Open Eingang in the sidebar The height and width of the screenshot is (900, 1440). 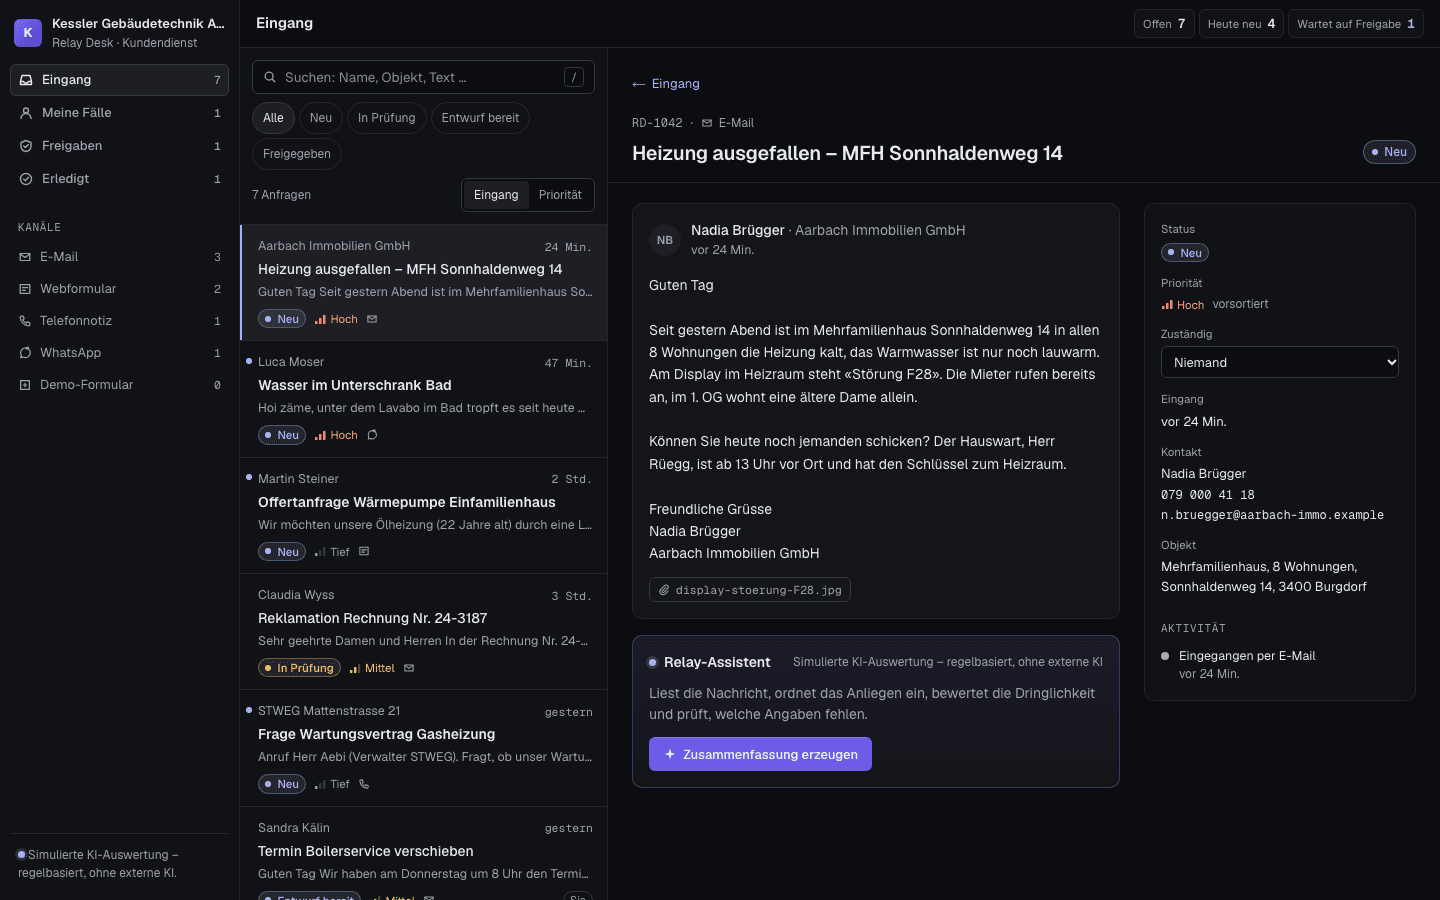pos(119,80)
